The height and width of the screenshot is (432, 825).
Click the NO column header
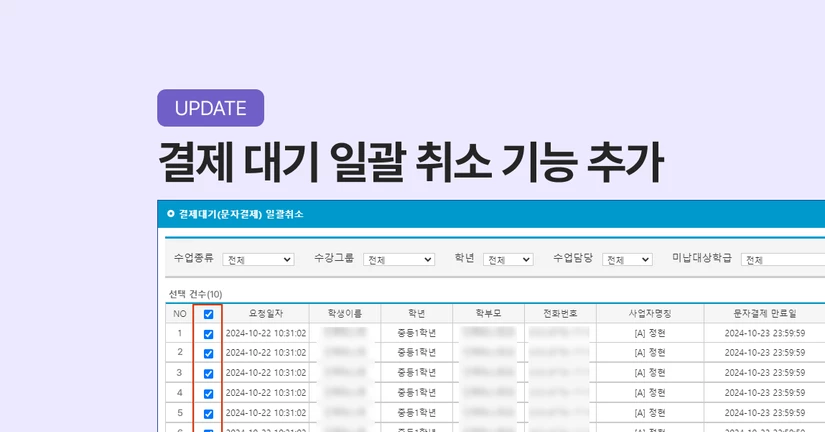point(179,314)
